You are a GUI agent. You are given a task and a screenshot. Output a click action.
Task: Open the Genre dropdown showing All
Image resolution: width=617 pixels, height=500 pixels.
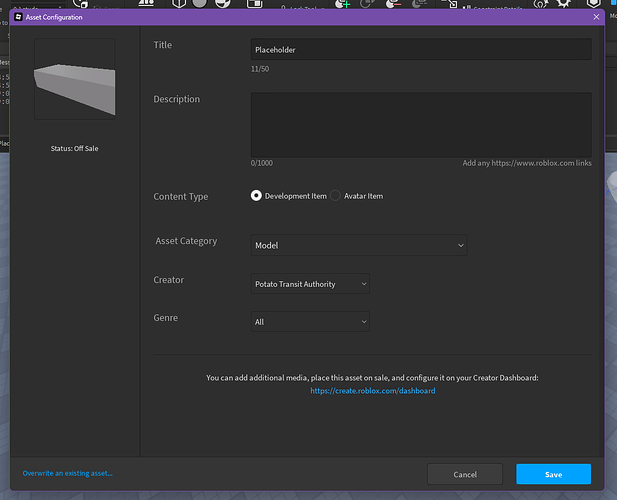pos(310,321)
